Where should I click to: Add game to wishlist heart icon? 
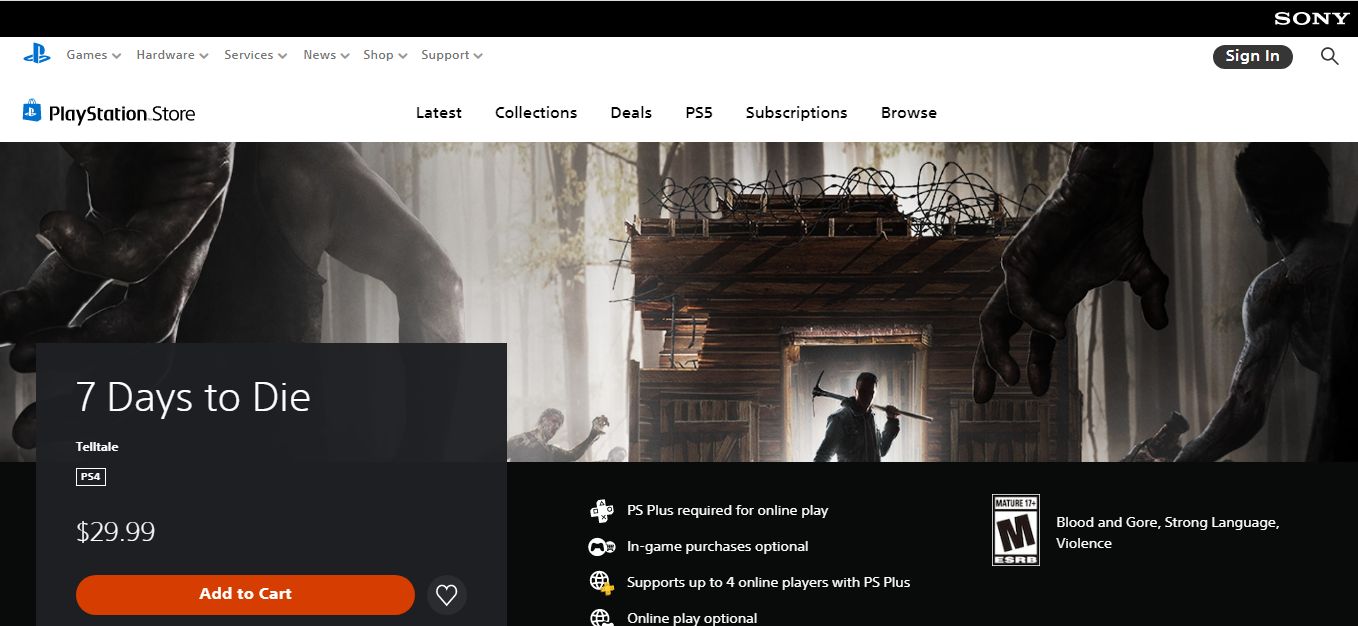coord(447,595)
